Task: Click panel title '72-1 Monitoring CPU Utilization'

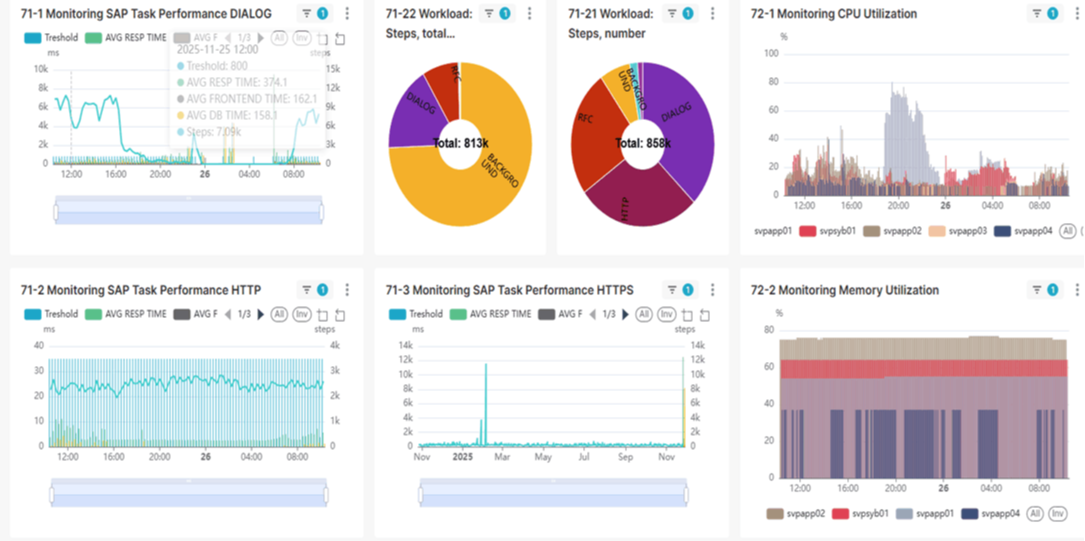Action: pos(834,13)
